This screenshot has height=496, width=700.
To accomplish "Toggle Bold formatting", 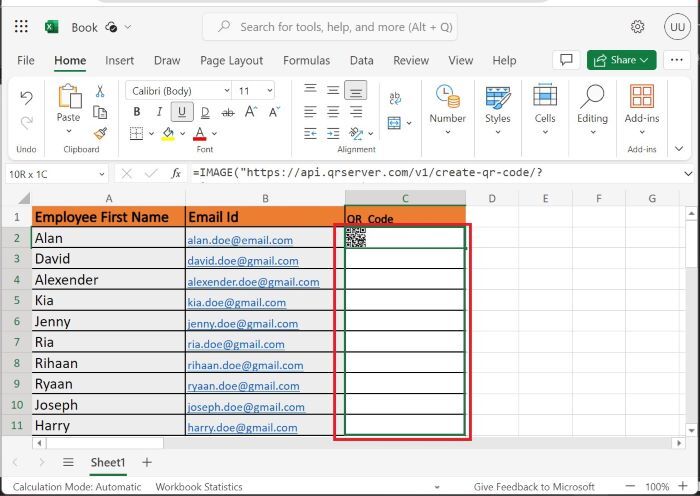I will [137, 112].
